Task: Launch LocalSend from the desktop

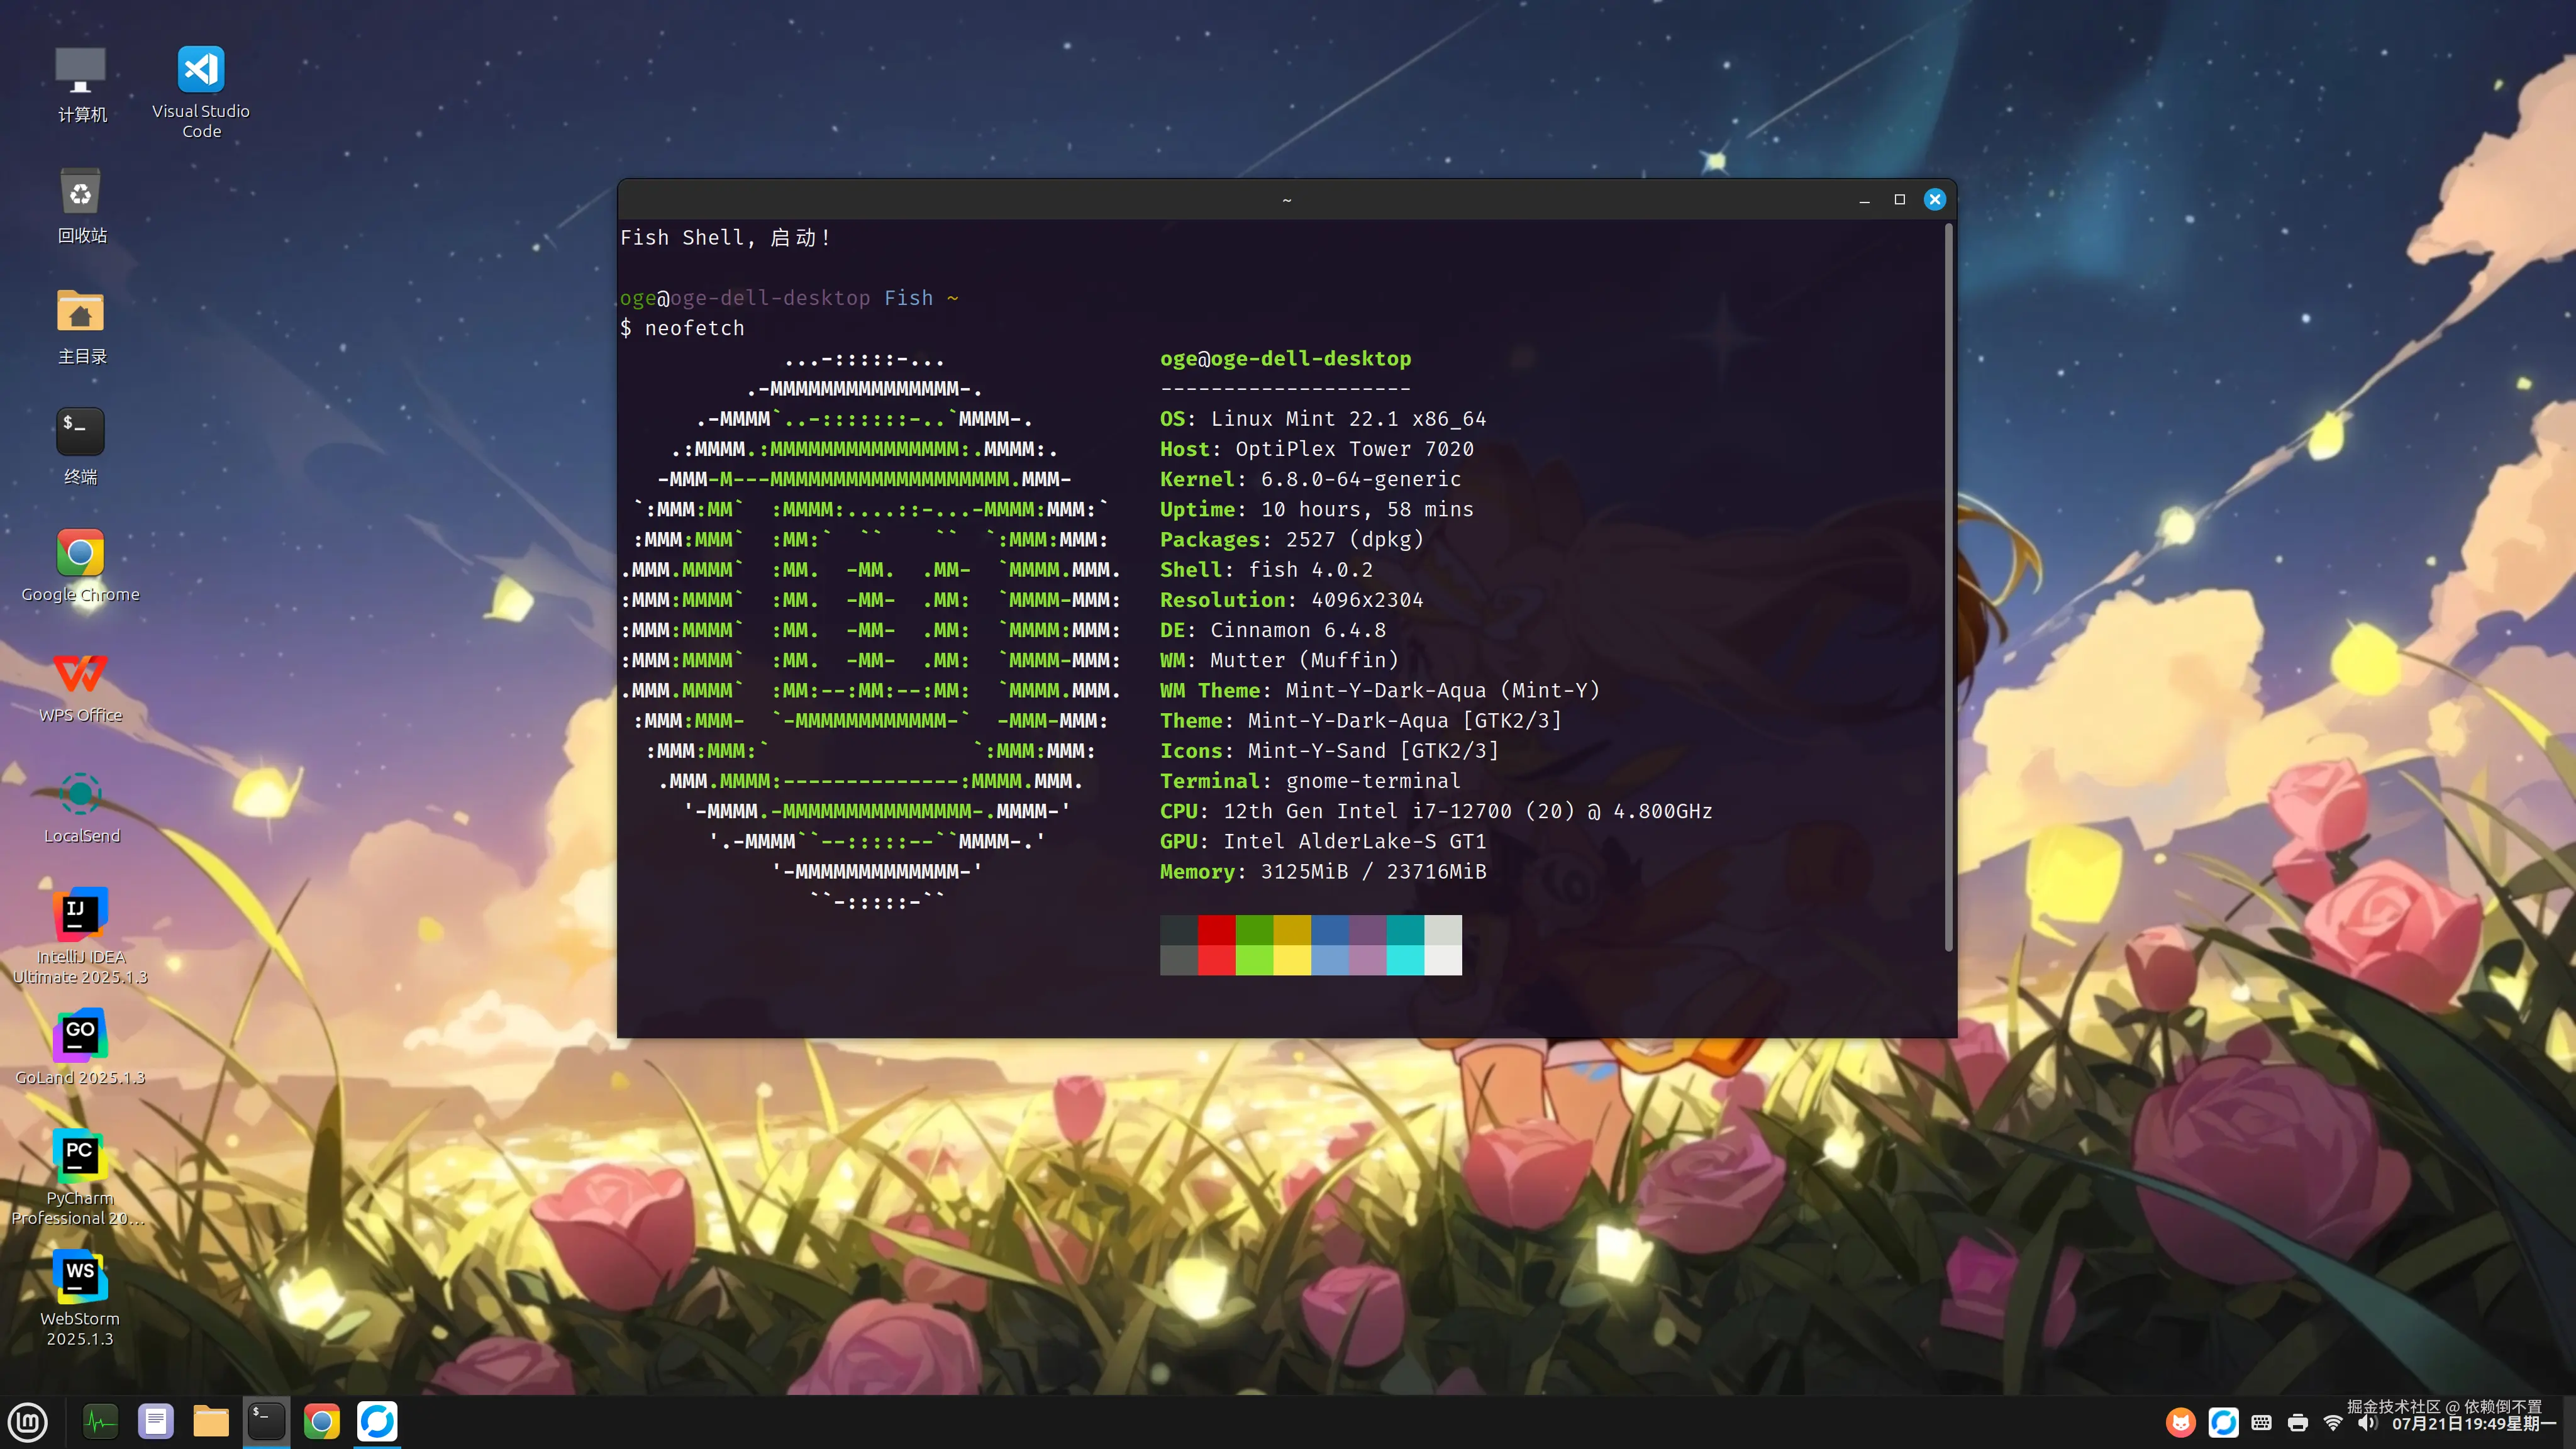Action: click(x=80, y=795)
